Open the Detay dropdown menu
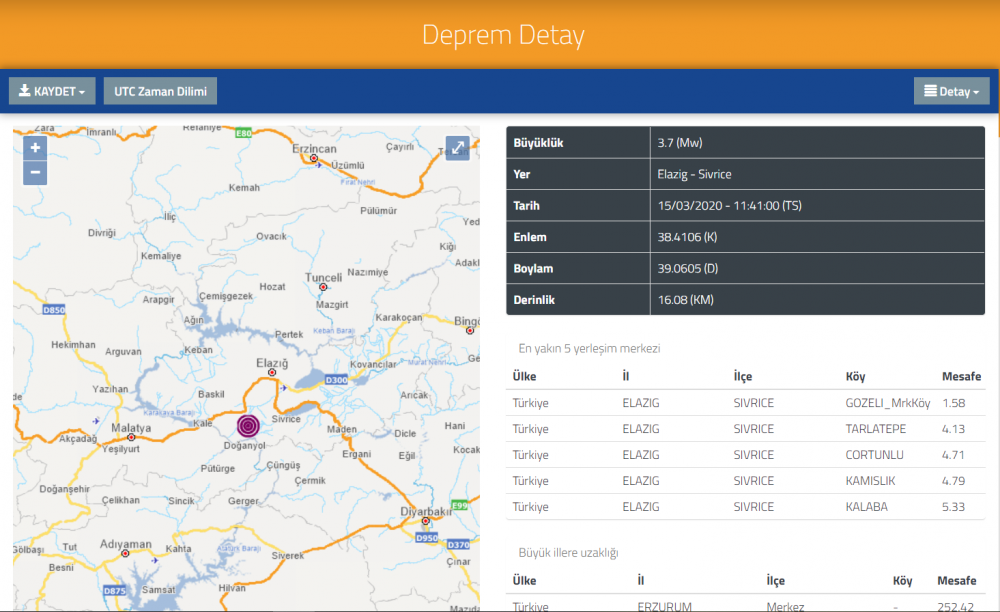Viewport: 1000px width, 612px height. point(951,91)
